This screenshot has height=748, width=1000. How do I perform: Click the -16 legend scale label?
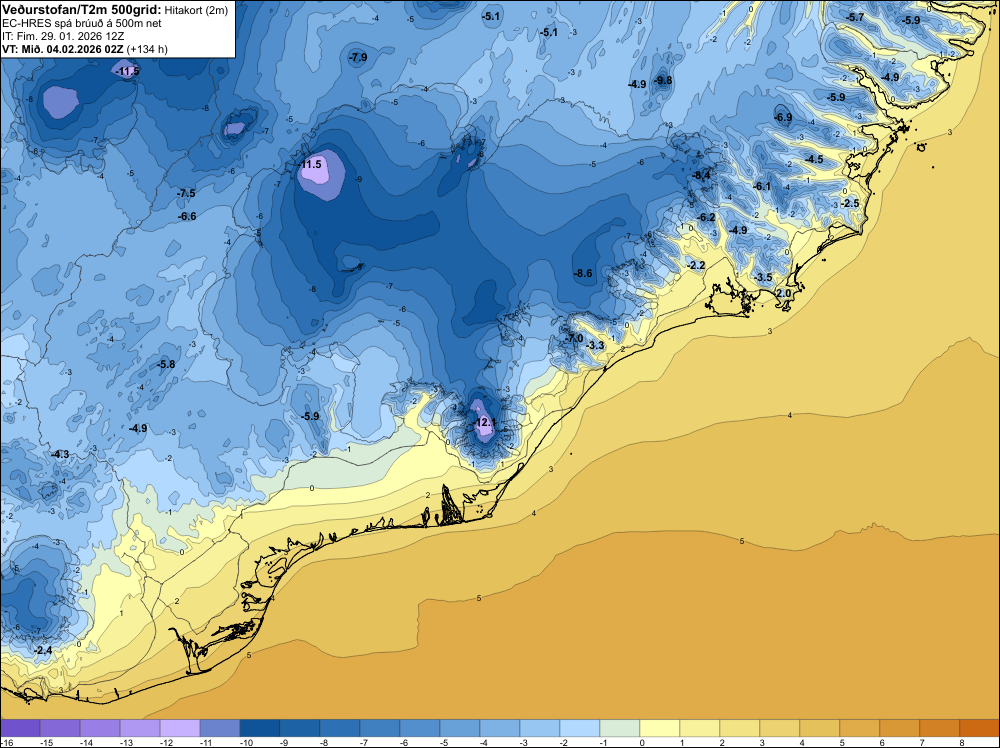[6, 742]
